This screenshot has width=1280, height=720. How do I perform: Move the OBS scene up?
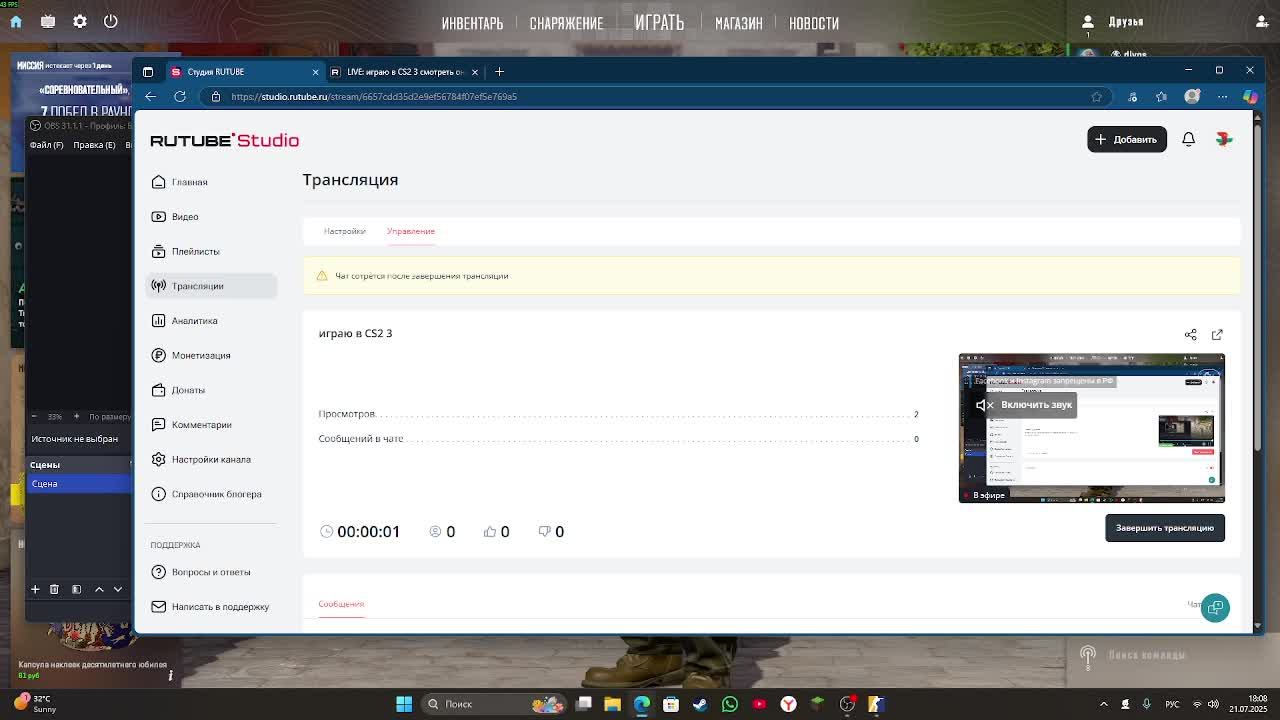[x=99, y=589]
